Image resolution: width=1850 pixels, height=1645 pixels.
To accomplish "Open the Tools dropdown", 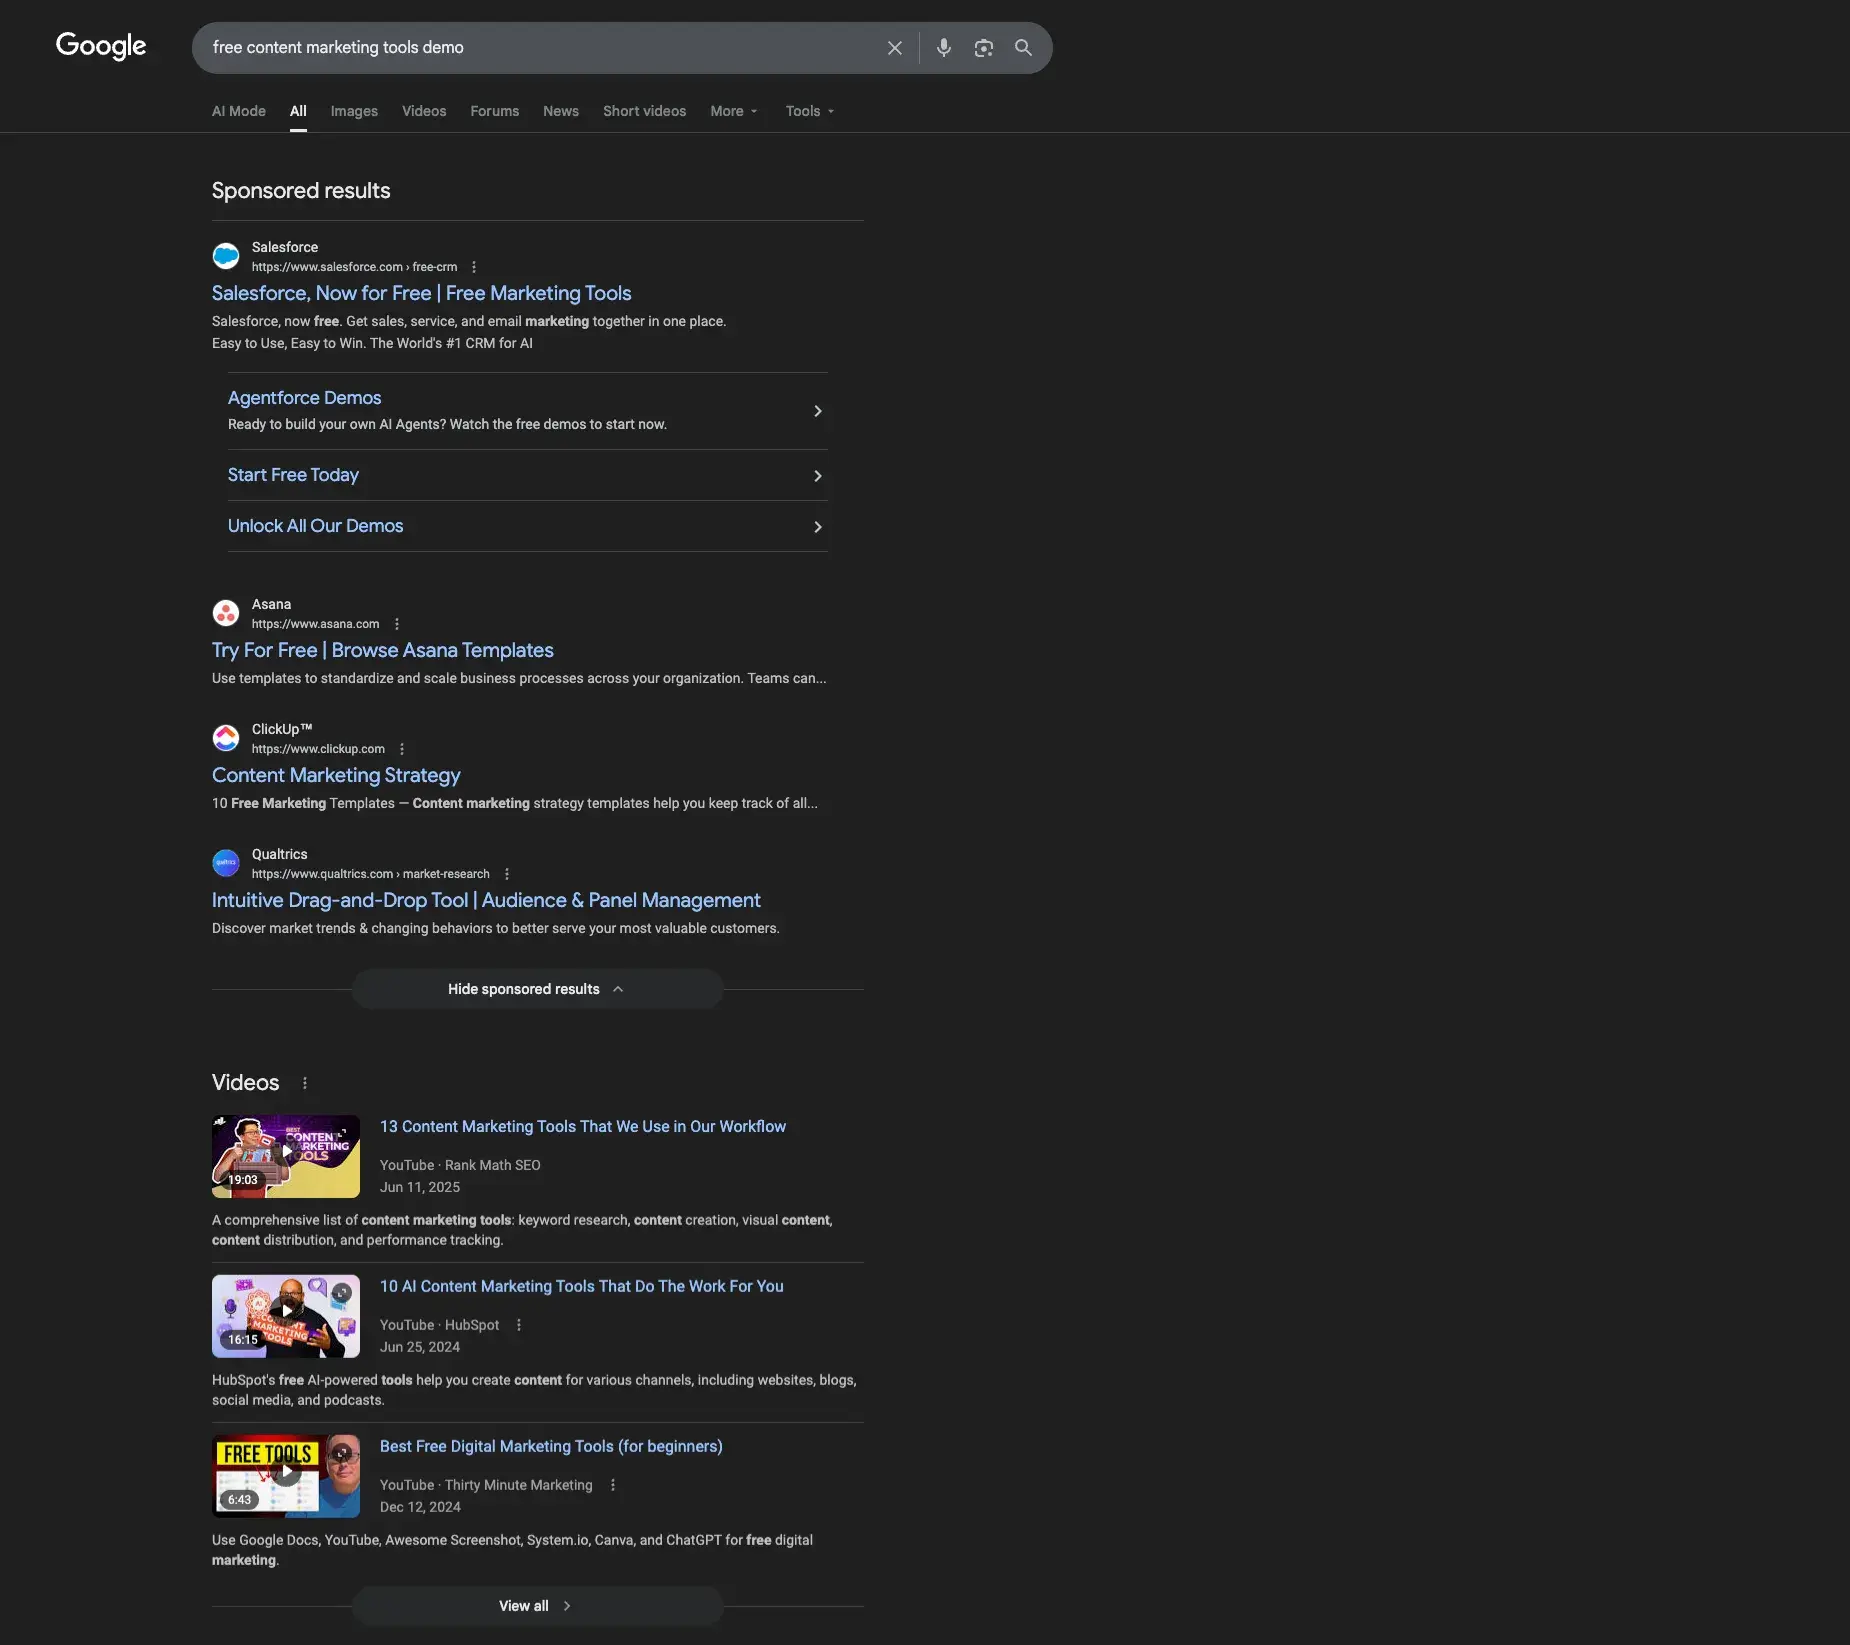I will 808,111.
